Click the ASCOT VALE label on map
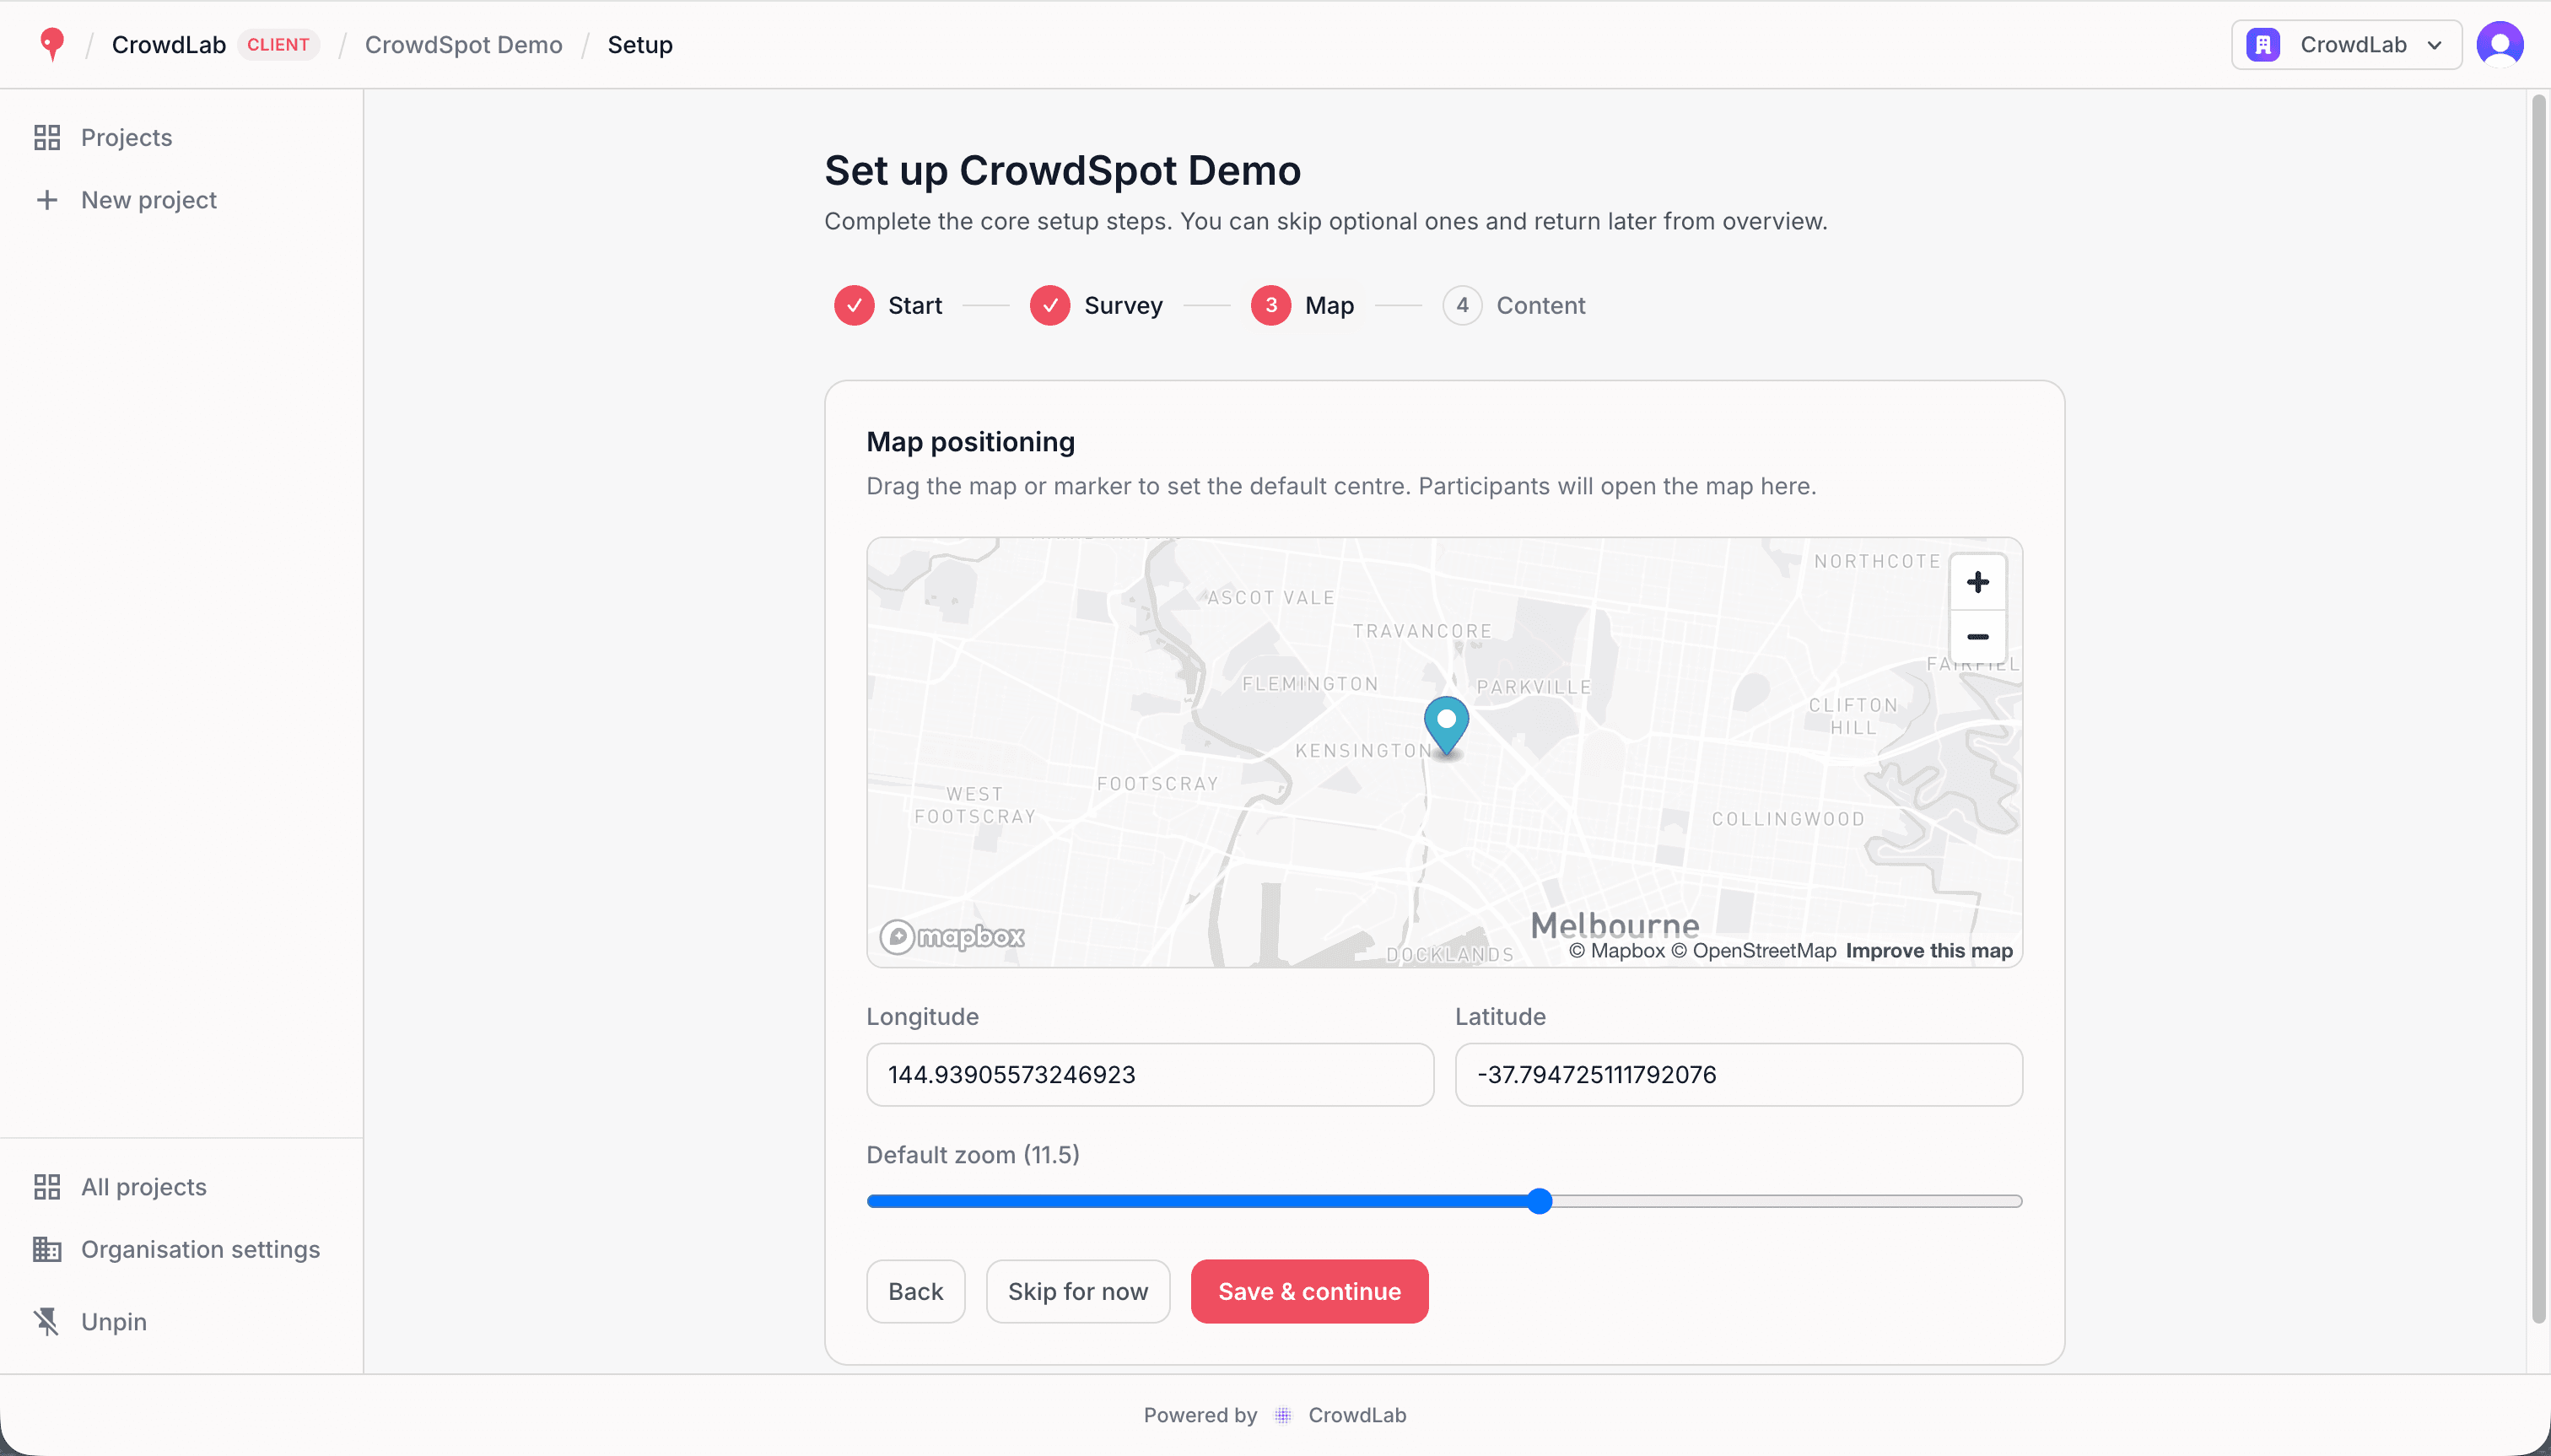The width and height of the screenshot is (2551, 1456). [x=1271, y=598]
